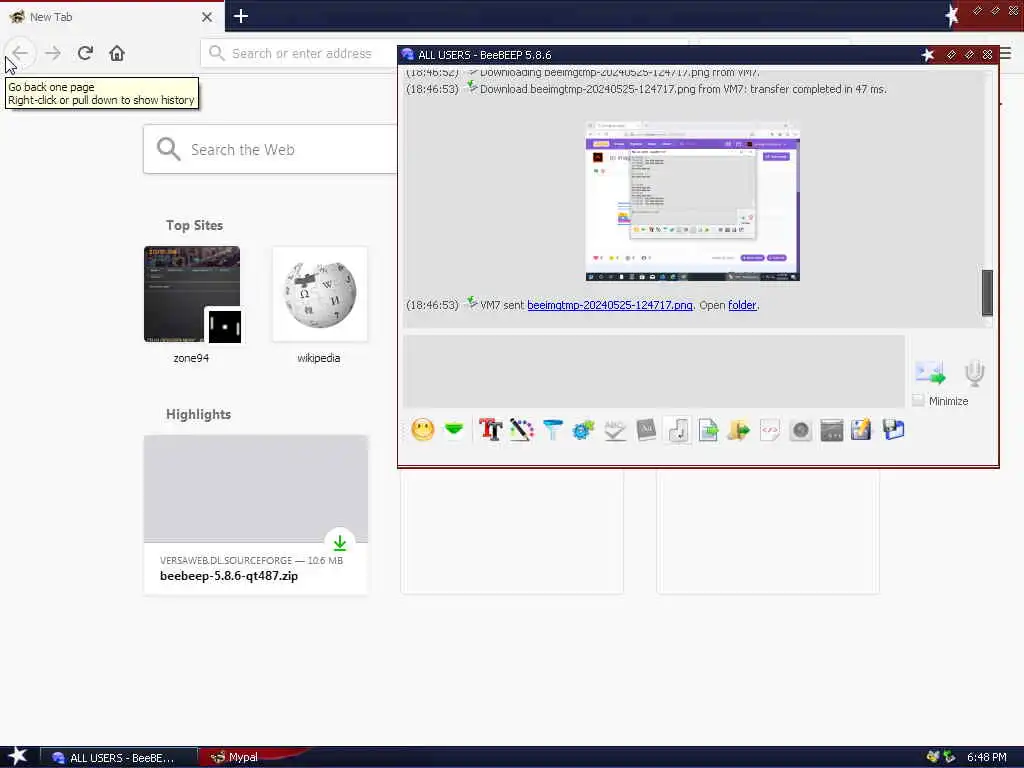Image resolution: width=1024 pixels, height=768 pixels.
Task: Click the green down-arrow icon in BeeBEEP toolbar
Action: click(x=454, y=429)
